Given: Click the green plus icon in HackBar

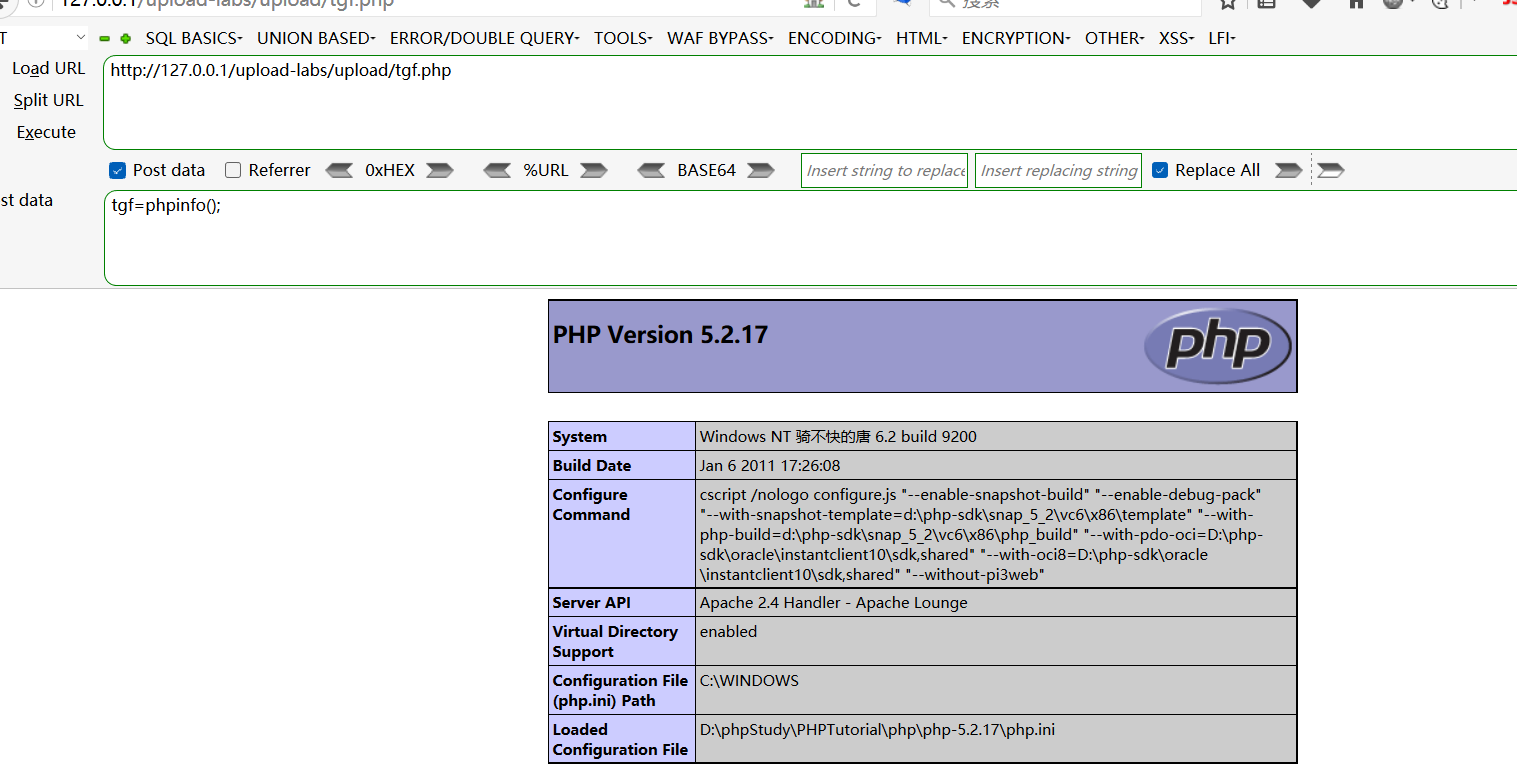Looking at the screenshot, I should point(125,39).
